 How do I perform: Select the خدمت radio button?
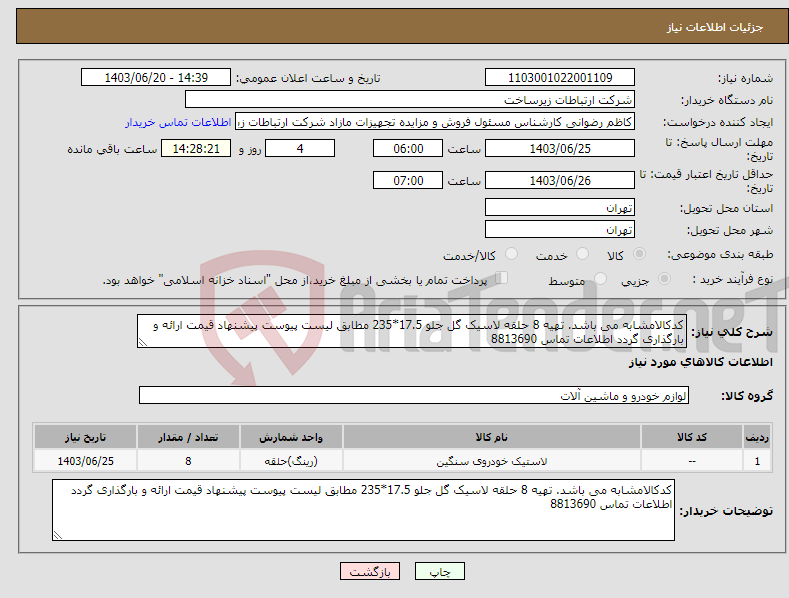pyautogui.click(x=582, y=254)
